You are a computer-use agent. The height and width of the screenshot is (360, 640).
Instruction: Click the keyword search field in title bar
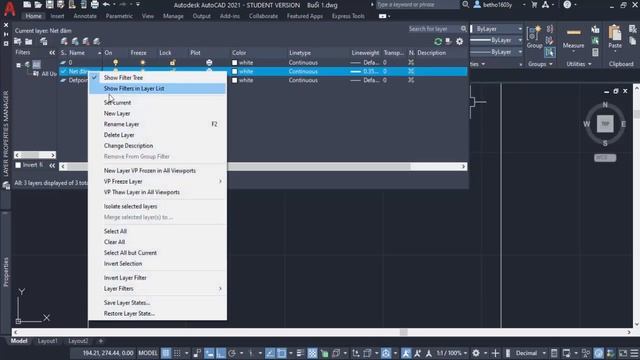(x=417, y=5)
